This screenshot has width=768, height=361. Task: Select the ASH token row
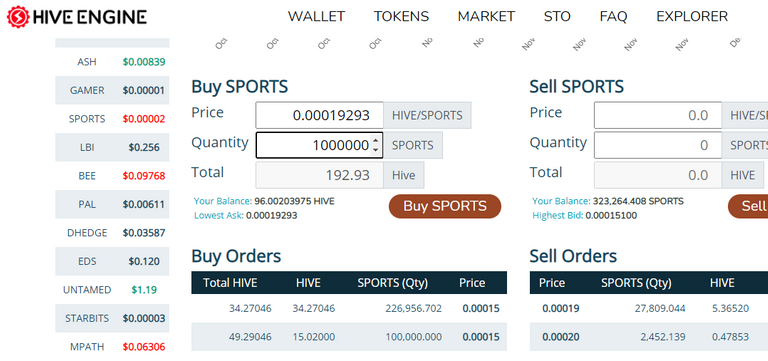112,62
